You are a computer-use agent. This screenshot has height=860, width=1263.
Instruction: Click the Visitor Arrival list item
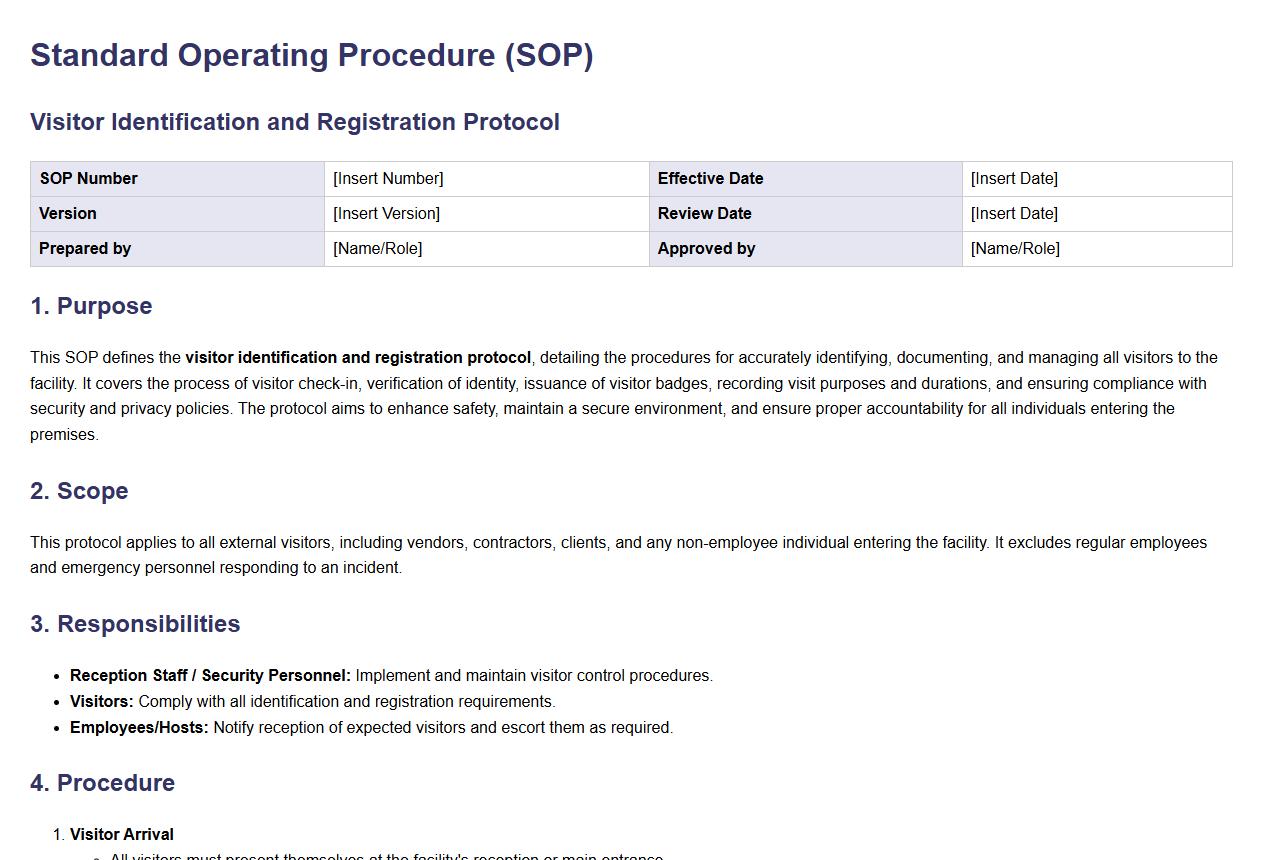coord(122,835)
